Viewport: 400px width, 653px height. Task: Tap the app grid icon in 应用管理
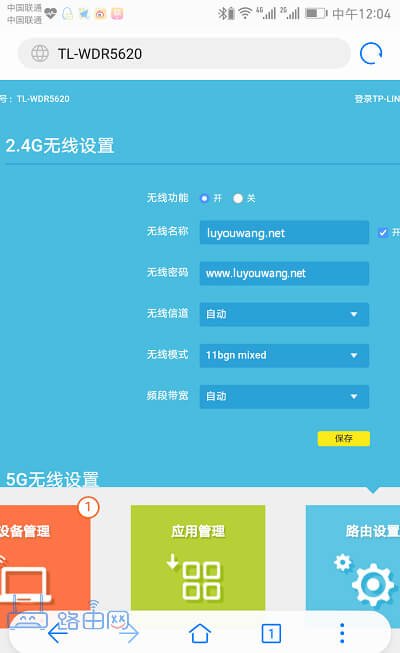coord(196,577)
